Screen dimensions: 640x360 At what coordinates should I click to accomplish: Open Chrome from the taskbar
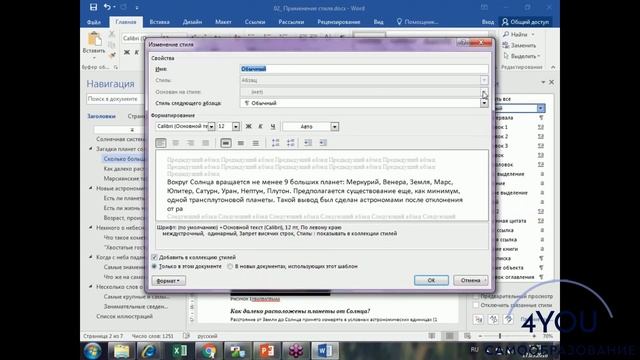click(209, 351)
